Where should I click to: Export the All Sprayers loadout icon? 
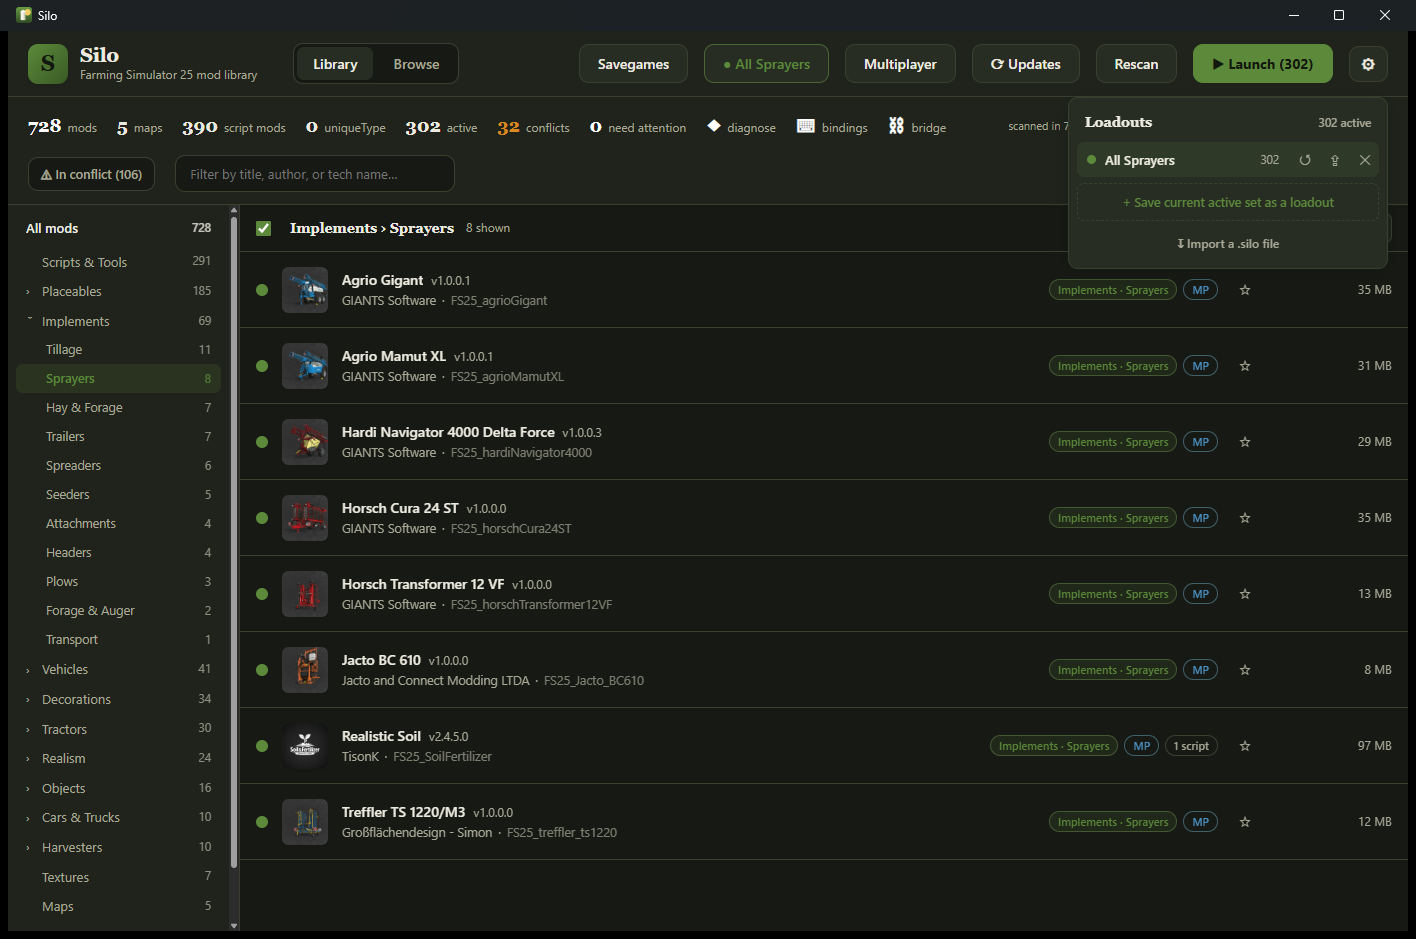tap(1335, 160)
